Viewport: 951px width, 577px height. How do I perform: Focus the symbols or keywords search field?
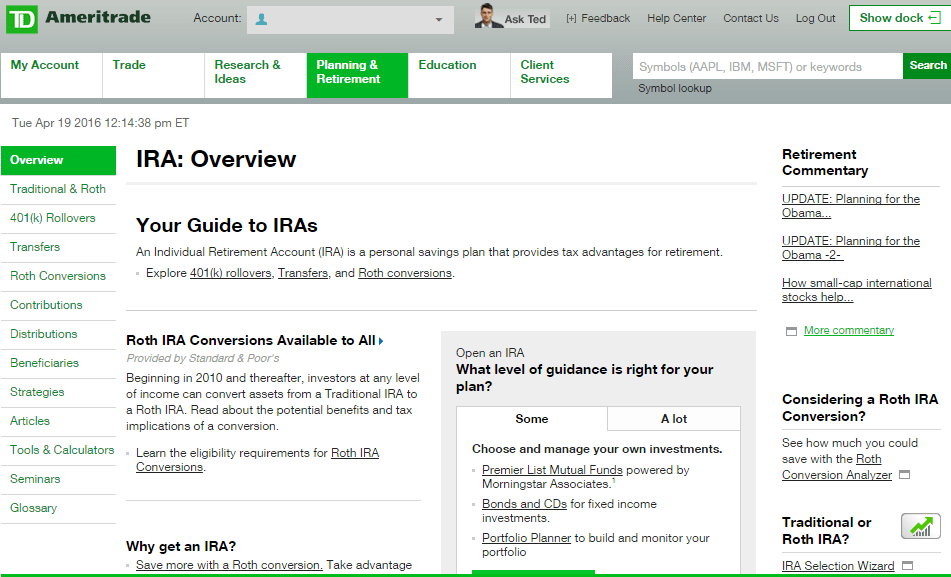pyautogui.click(x=767, y=66)
